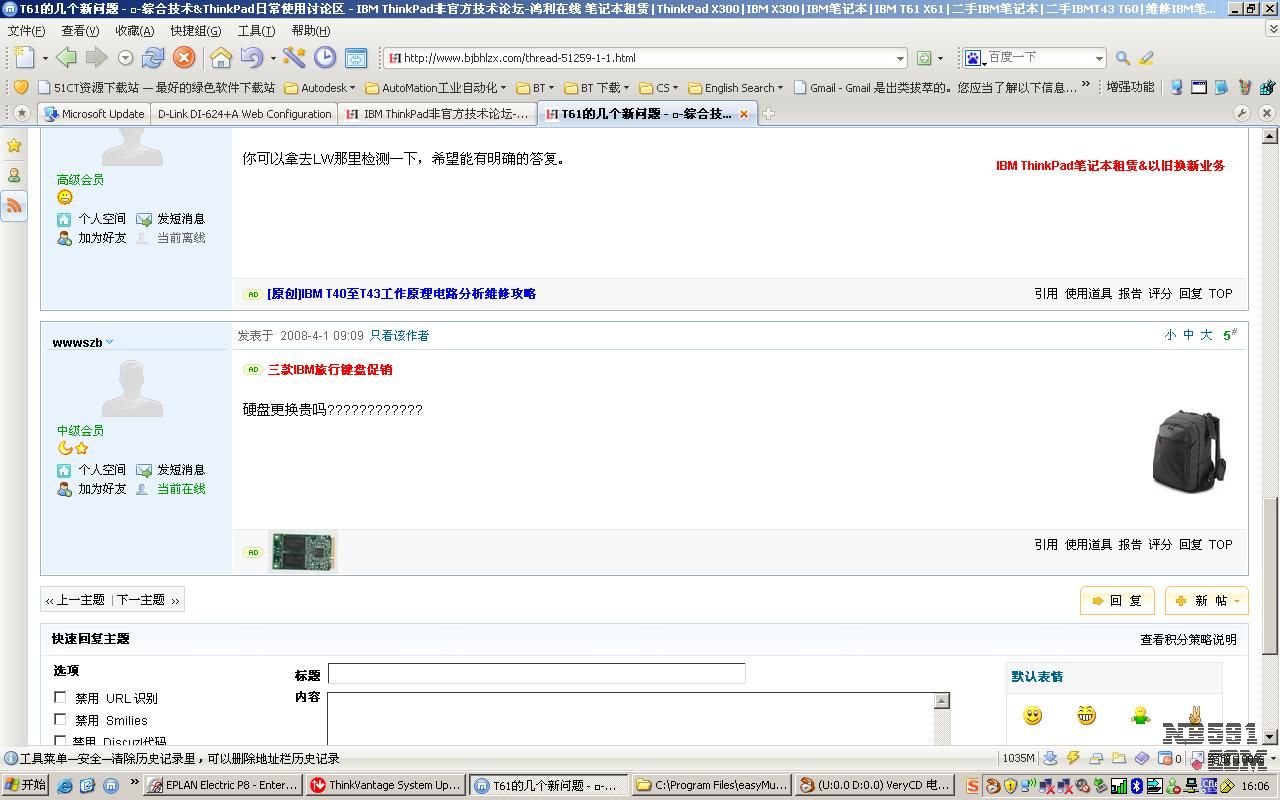Viewport: 1280px width, 800px height.
Task: Click 个人空间 icon for wwwszb
Action: click(x=64, y=470)
